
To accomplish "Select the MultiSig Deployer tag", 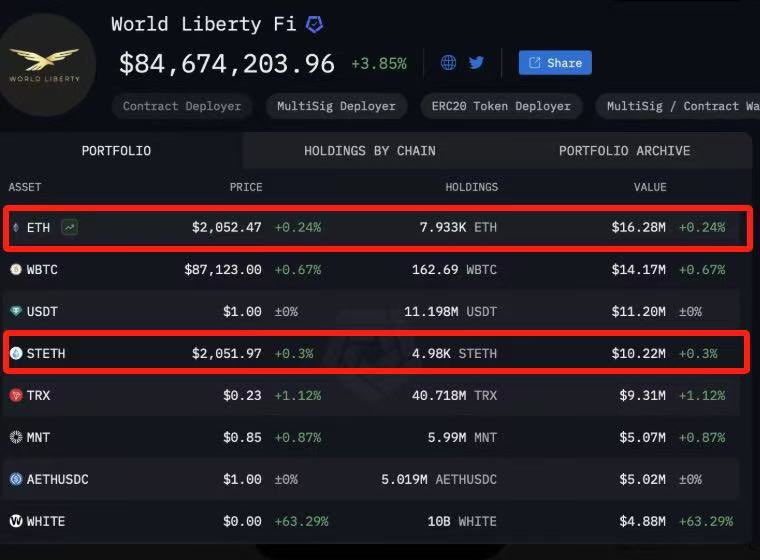I will [x=336, y=106].
